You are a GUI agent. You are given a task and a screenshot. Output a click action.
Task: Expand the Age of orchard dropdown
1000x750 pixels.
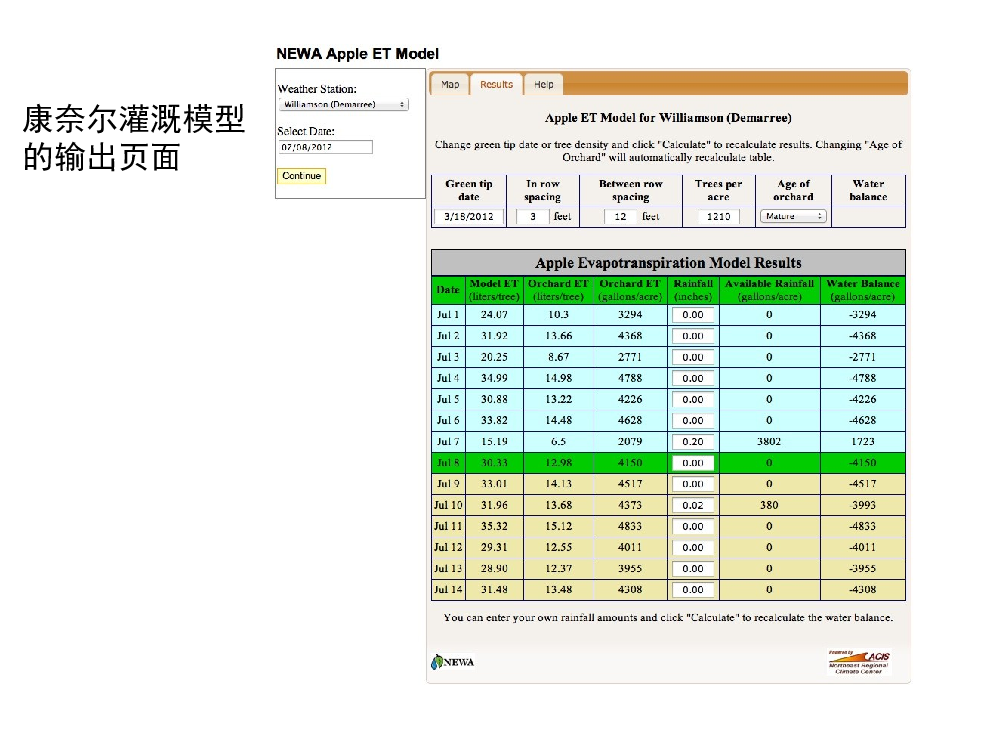793,216
